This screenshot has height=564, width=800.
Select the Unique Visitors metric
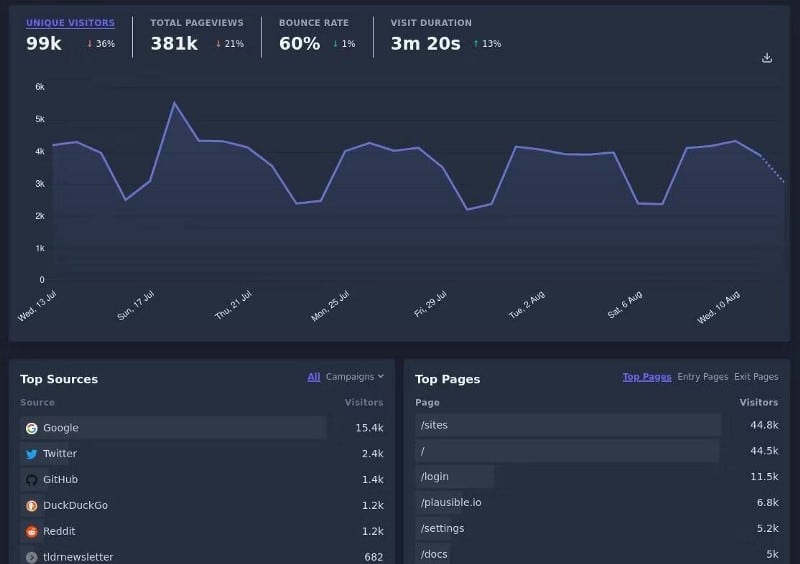click(x=70, y=23)
